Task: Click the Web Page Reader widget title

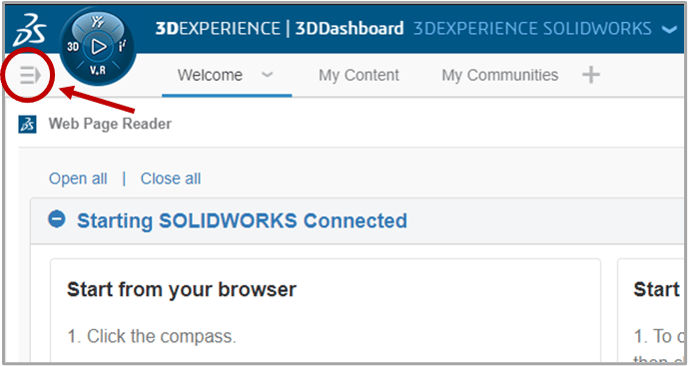Action: tap(110, 124)
